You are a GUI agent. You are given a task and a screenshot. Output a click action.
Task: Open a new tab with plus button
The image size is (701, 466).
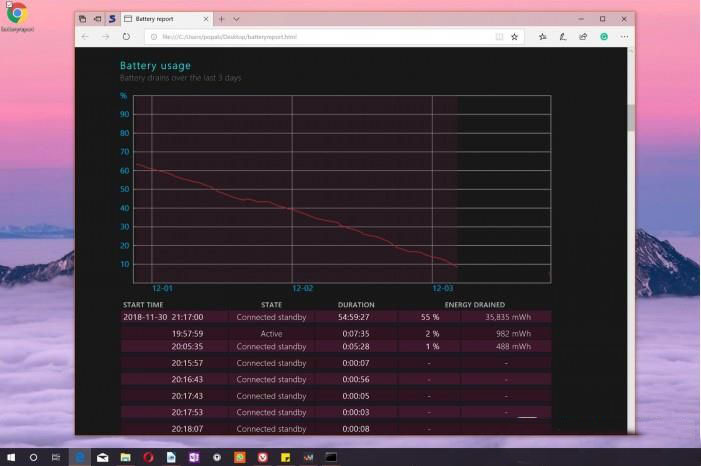pyautogui.click(x=221, y=19)
